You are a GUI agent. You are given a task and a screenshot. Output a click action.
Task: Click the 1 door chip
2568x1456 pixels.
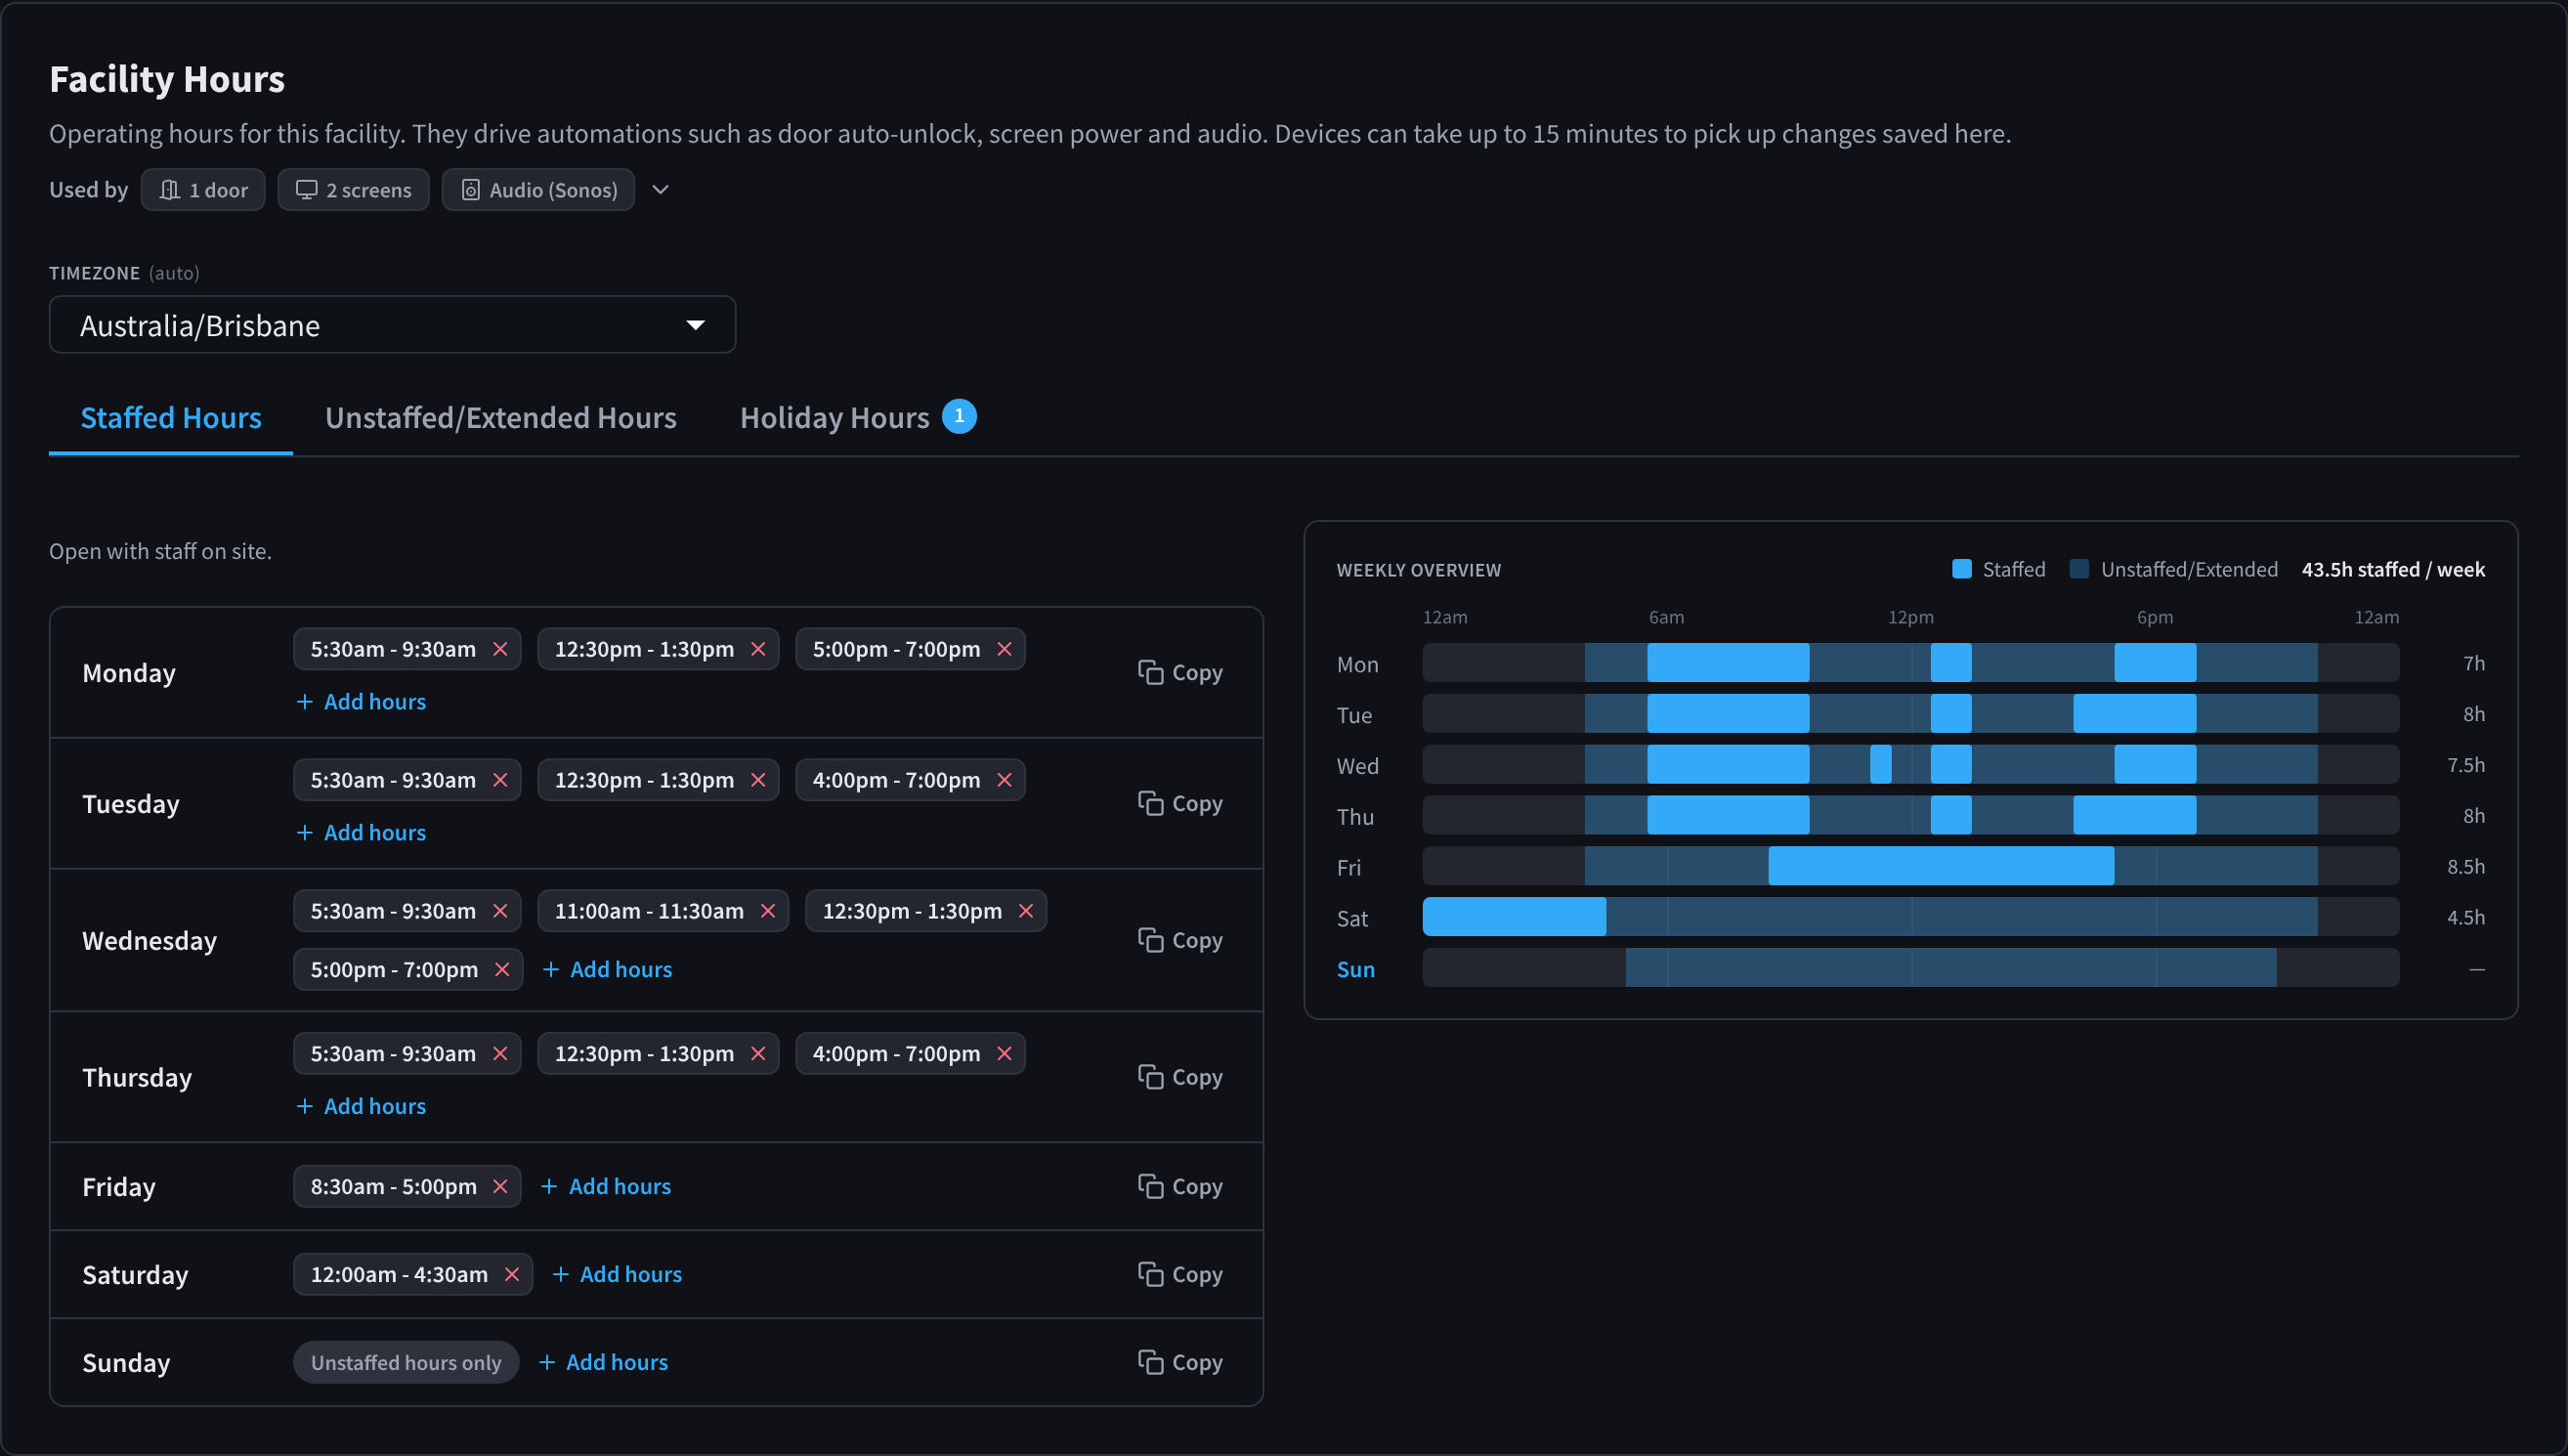click(203, 190)
